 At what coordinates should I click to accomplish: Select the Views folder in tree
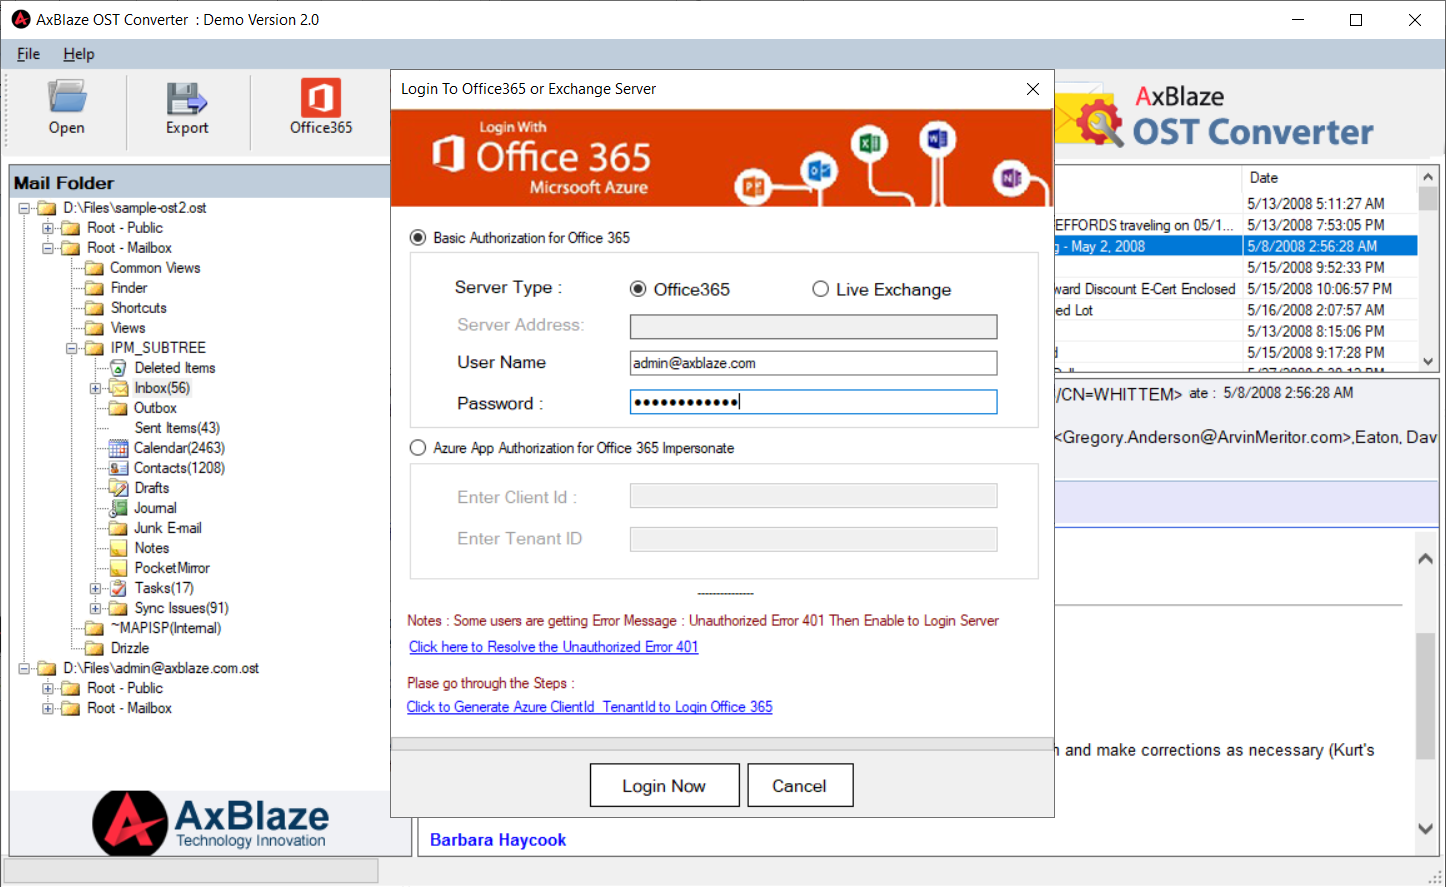(128, 328)
